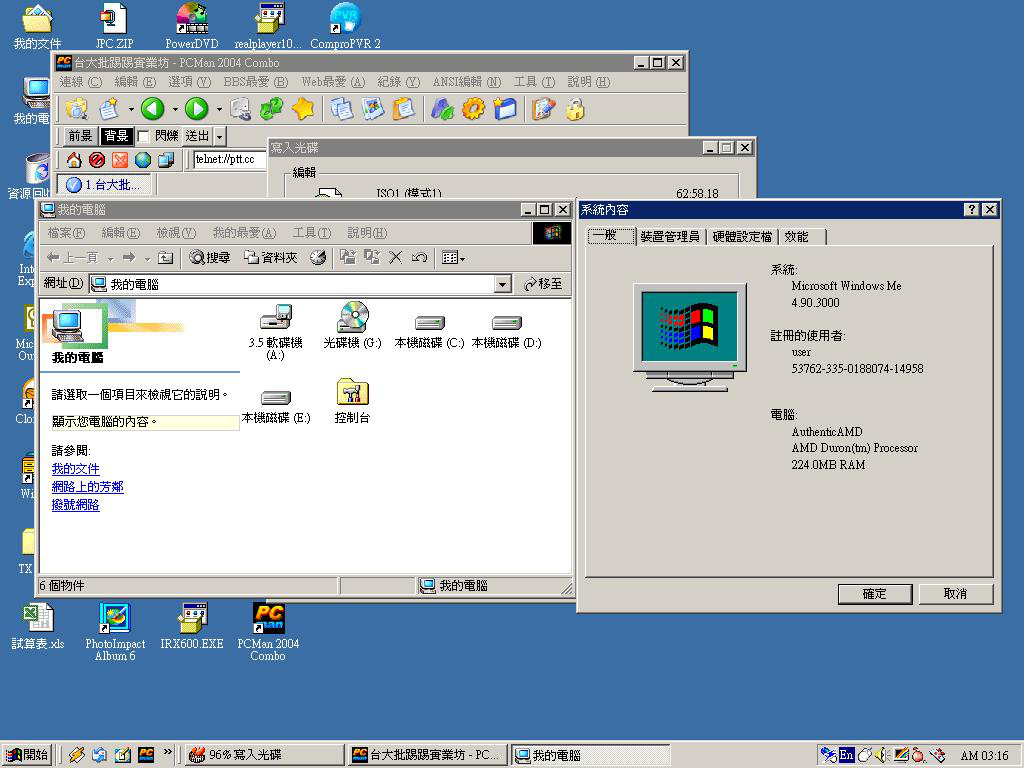
Task: Click the 開始 Start button on taskbar
Action: pyautogui.click(x=27, y=755)
